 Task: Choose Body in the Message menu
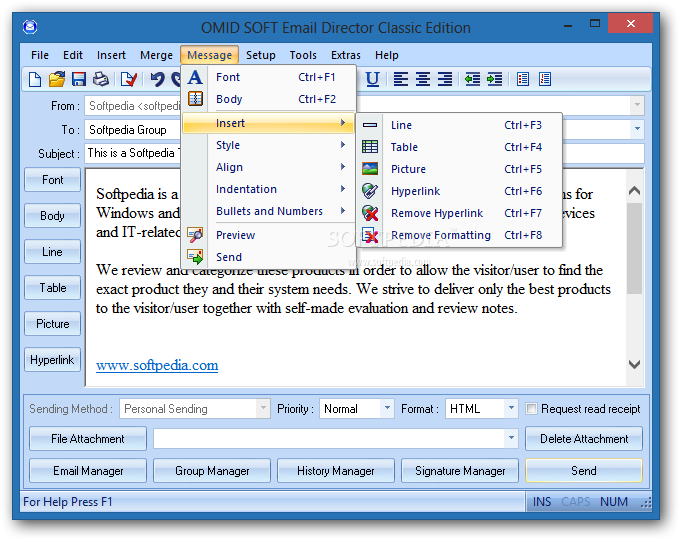pos(270,99)
